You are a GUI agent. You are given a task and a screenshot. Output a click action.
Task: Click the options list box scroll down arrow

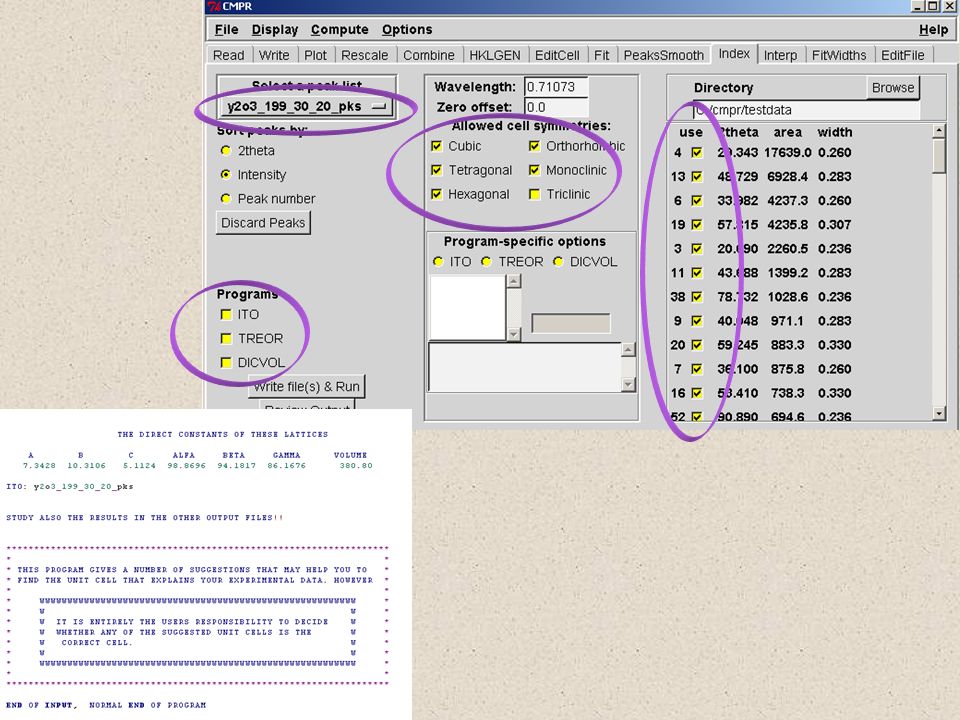(x=514, y=334)
